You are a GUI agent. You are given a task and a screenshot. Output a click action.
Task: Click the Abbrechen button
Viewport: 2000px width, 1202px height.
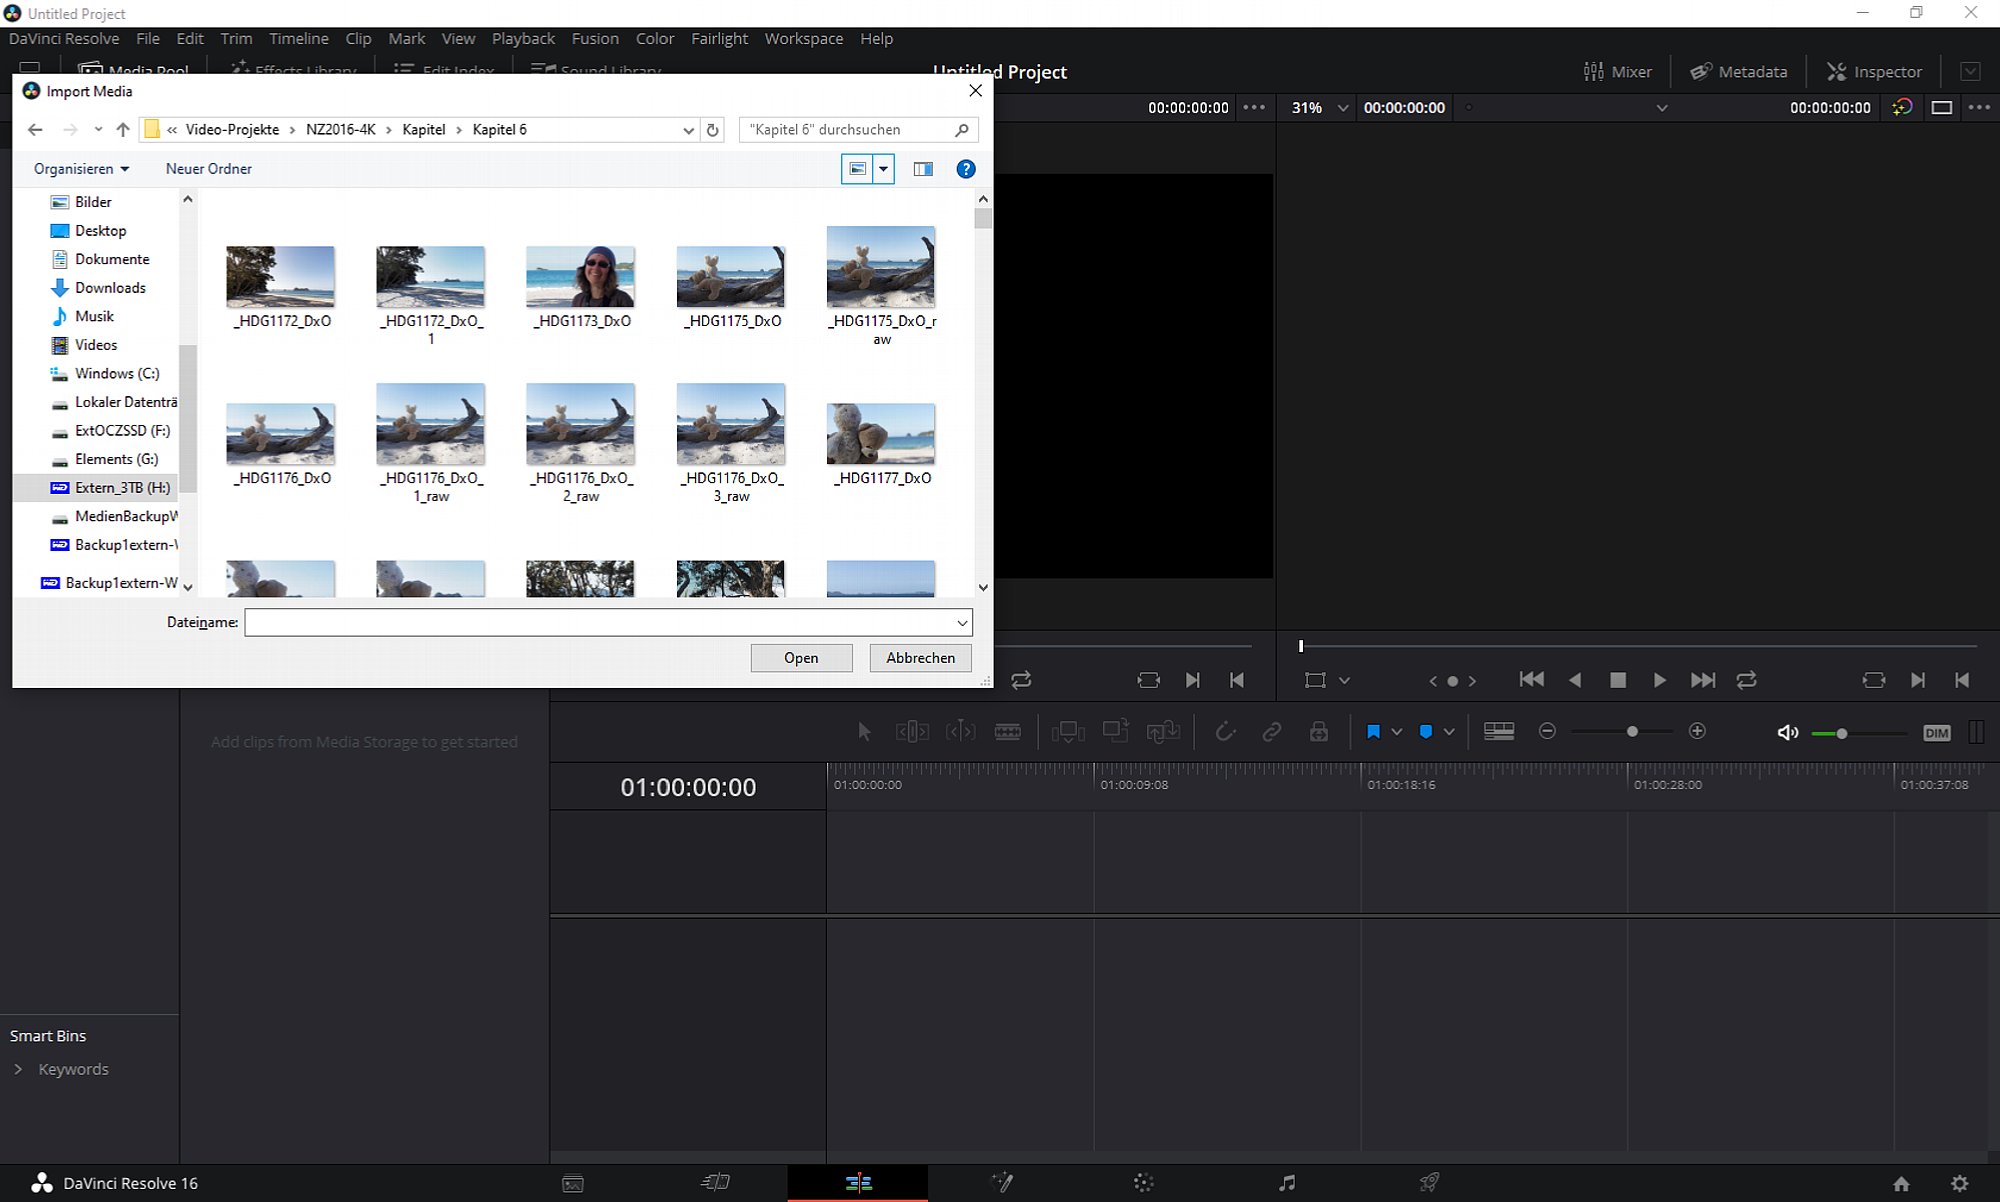pyautogui.click(x=920, y=658)
